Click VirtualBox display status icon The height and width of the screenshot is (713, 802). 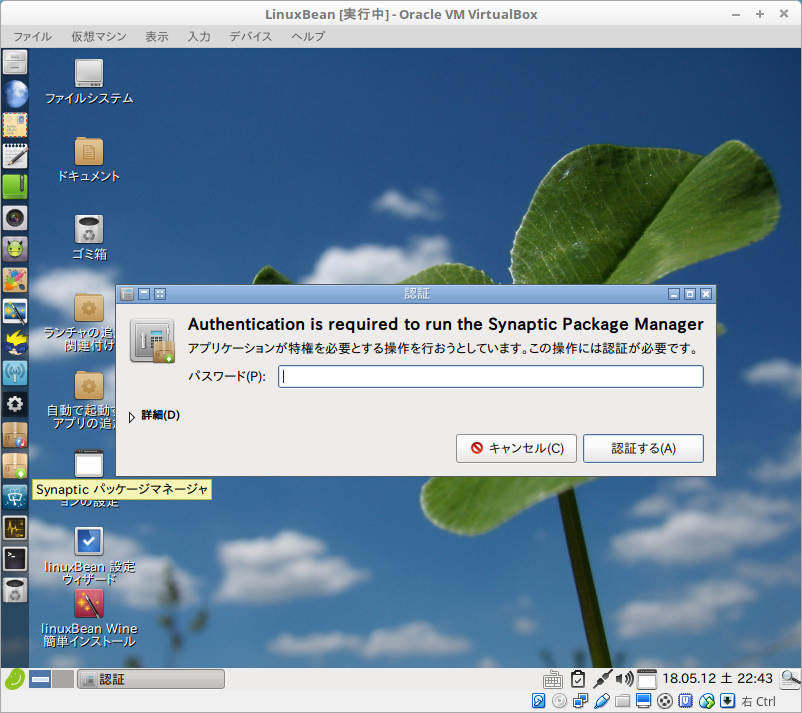tap(643, 701)
